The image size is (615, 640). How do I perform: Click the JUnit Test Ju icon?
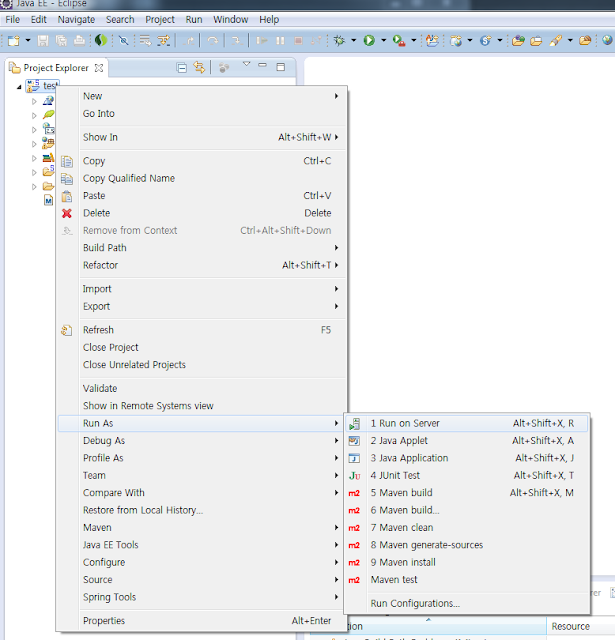354,476
